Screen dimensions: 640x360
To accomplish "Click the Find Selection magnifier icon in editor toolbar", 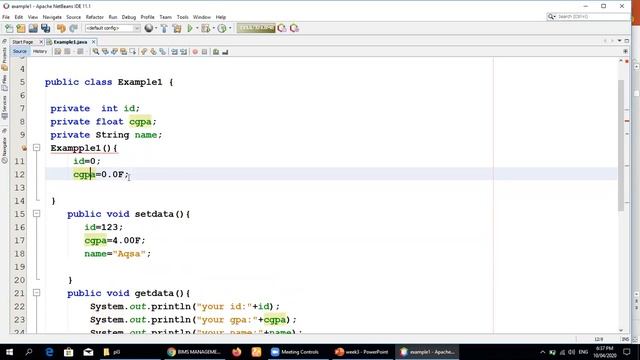I will tap(96, 51).
